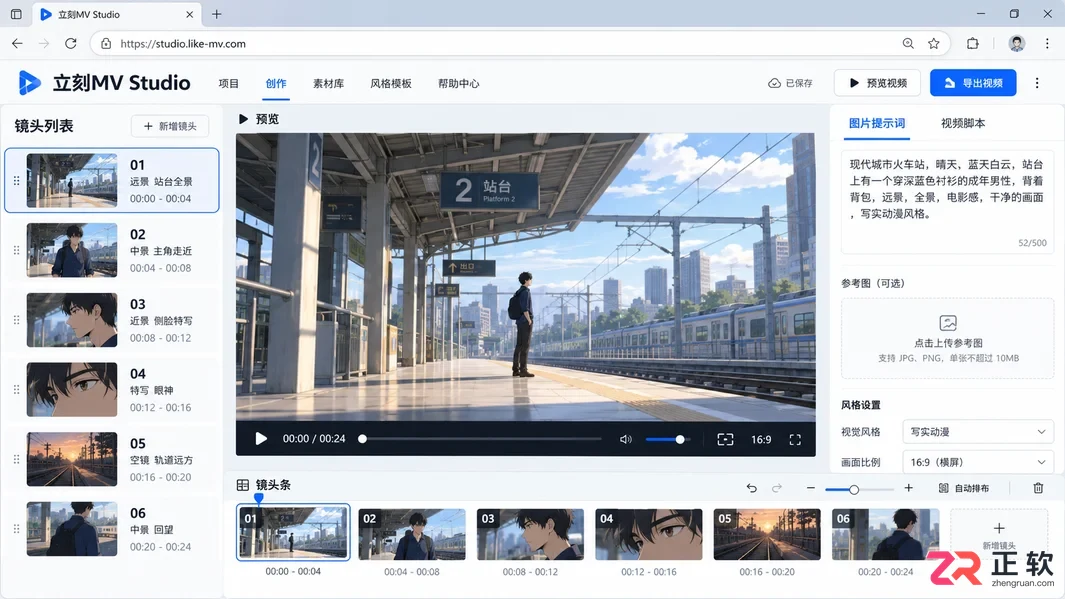
Task: Click the drag handle of shot 05
Action: tap(16, 459)
